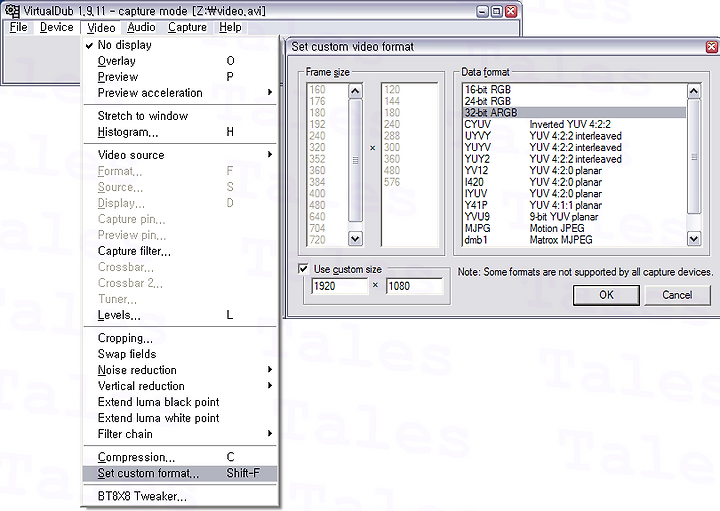Screen dimensions: 720x511
Task: Choose Stretch to window
Action: coord(180,116)
